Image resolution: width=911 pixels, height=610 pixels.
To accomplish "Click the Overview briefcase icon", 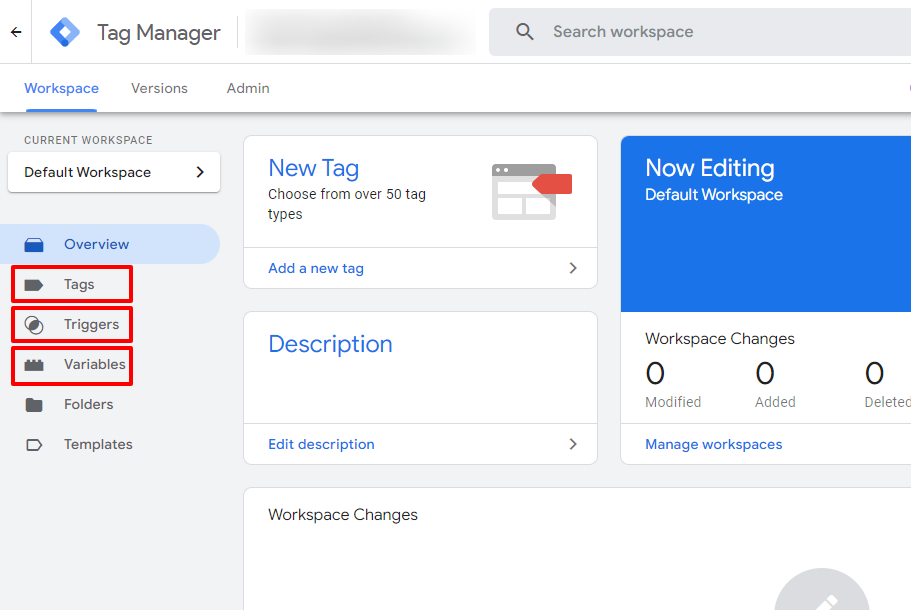I will coord(36,244).
